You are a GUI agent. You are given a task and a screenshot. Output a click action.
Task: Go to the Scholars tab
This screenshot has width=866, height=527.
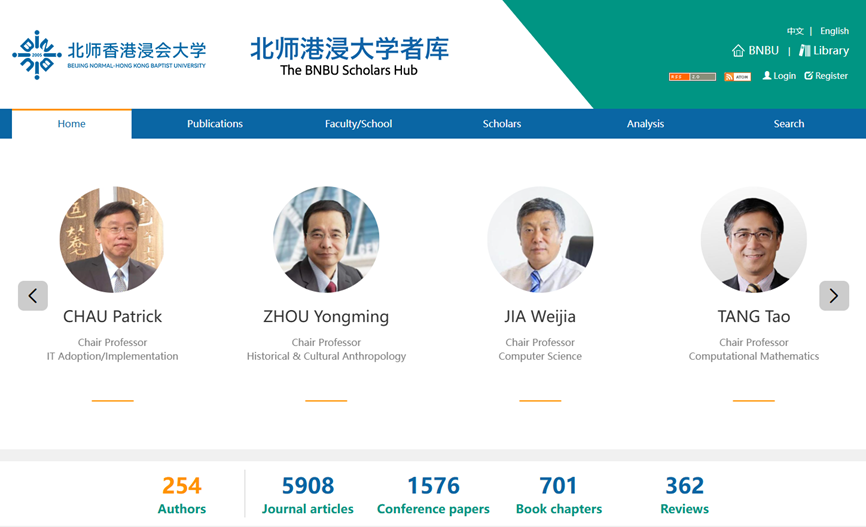pyautogui.click(x=501, y=124)
